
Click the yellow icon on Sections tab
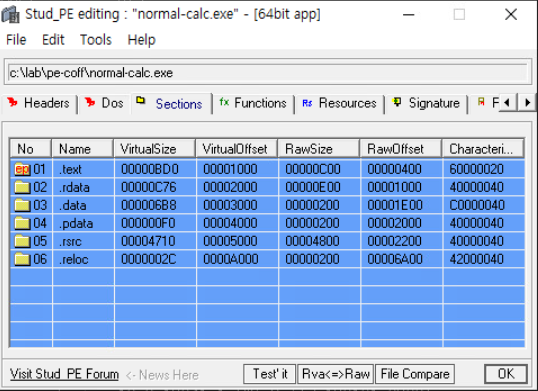(x=140, y=100)
